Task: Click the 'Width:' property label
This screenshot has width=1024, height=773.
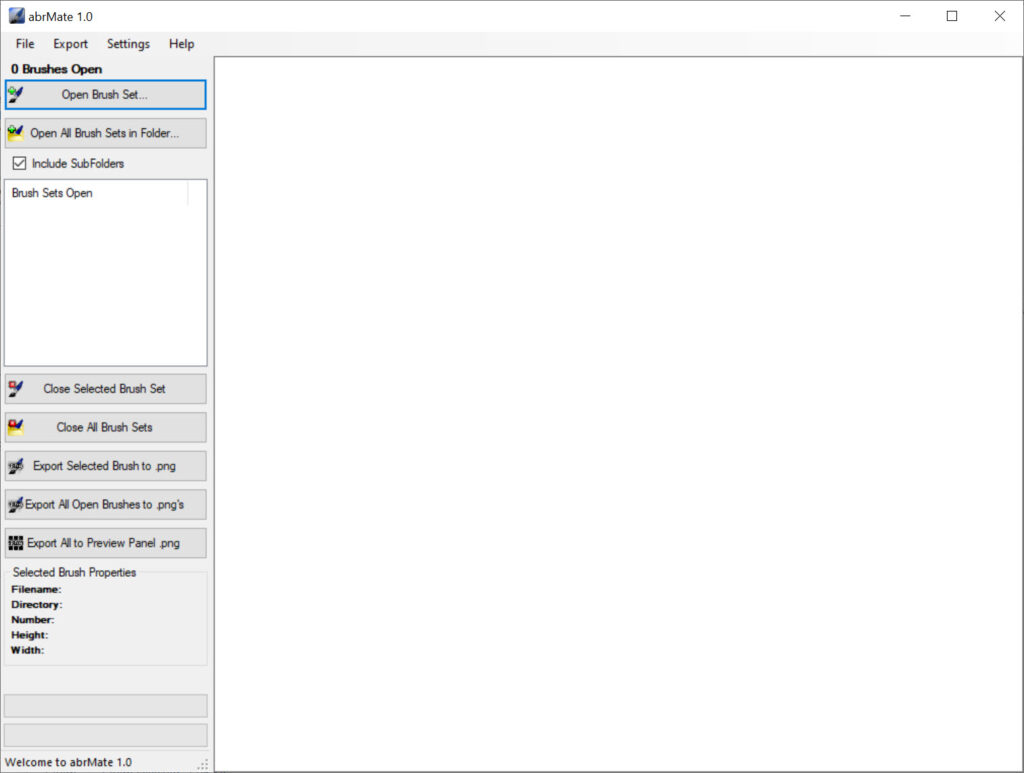Action: pos(27,650)
